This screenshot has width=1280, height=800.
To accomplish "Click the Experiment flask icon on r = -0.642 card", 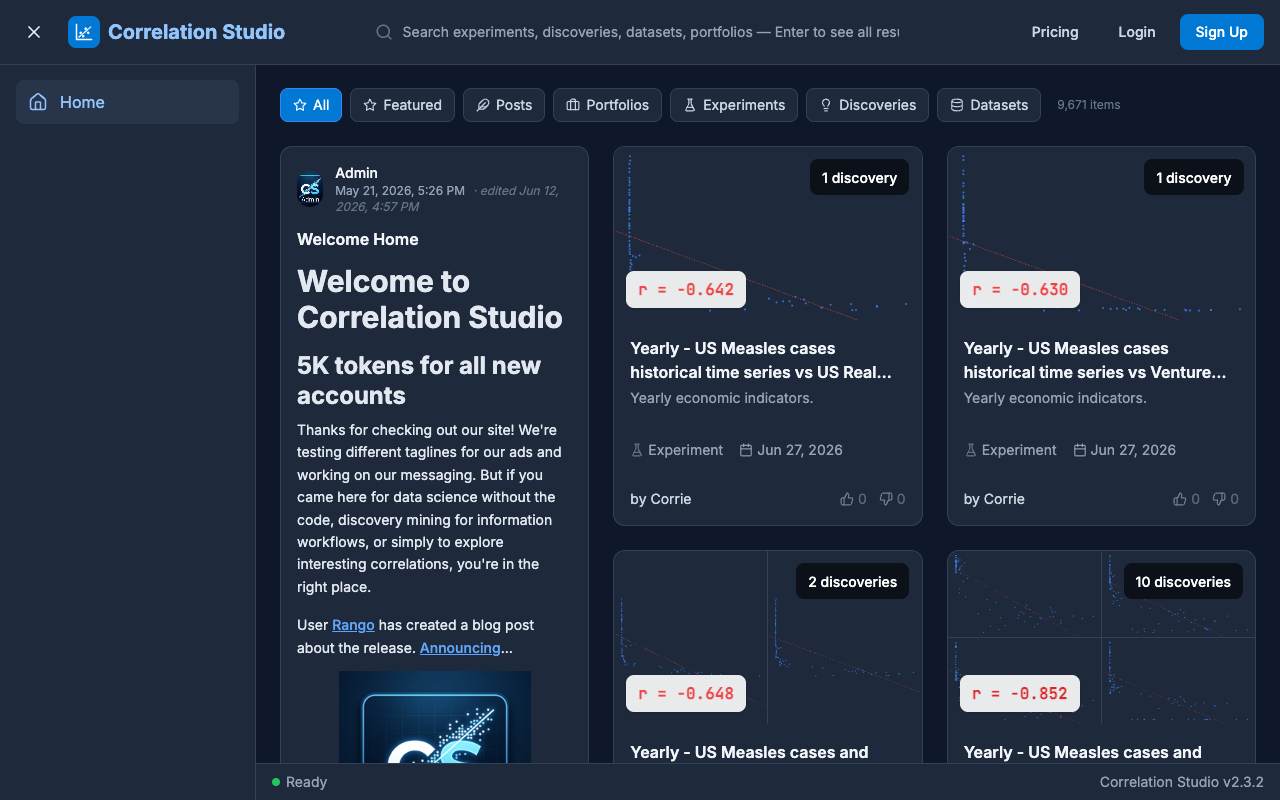I will click(637, 450).
